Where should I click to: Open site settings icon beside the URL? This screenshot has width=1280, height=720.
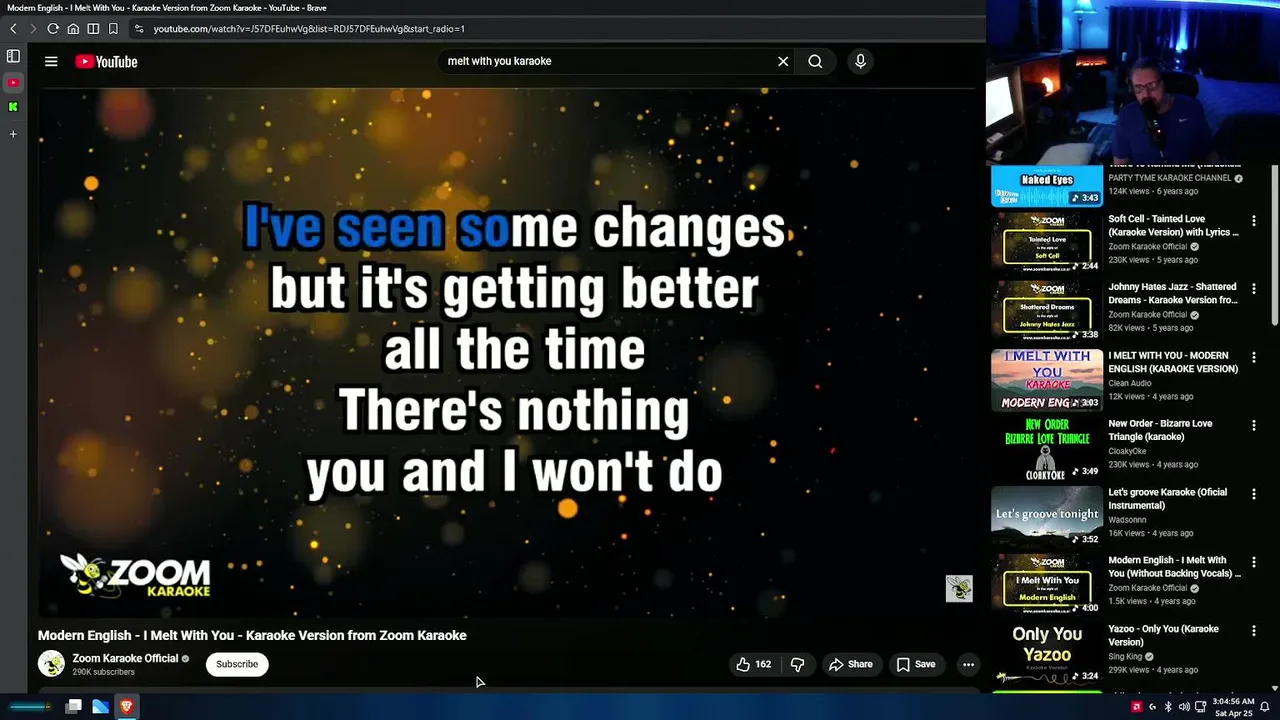pyautogui.click(x=139, y=29)
